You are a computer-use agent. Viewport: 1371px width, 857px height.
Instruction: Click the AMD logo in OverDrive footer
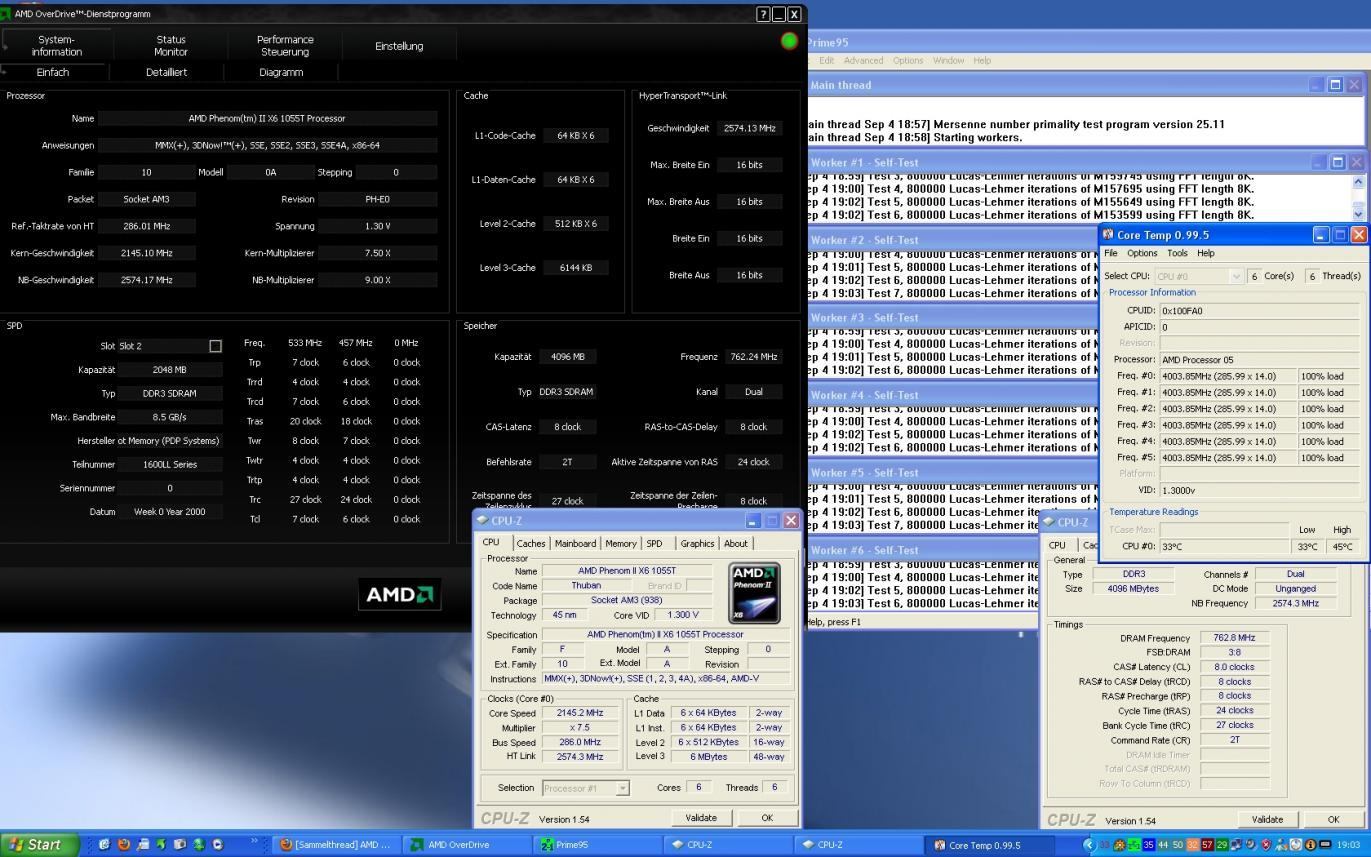coord(400,595)
